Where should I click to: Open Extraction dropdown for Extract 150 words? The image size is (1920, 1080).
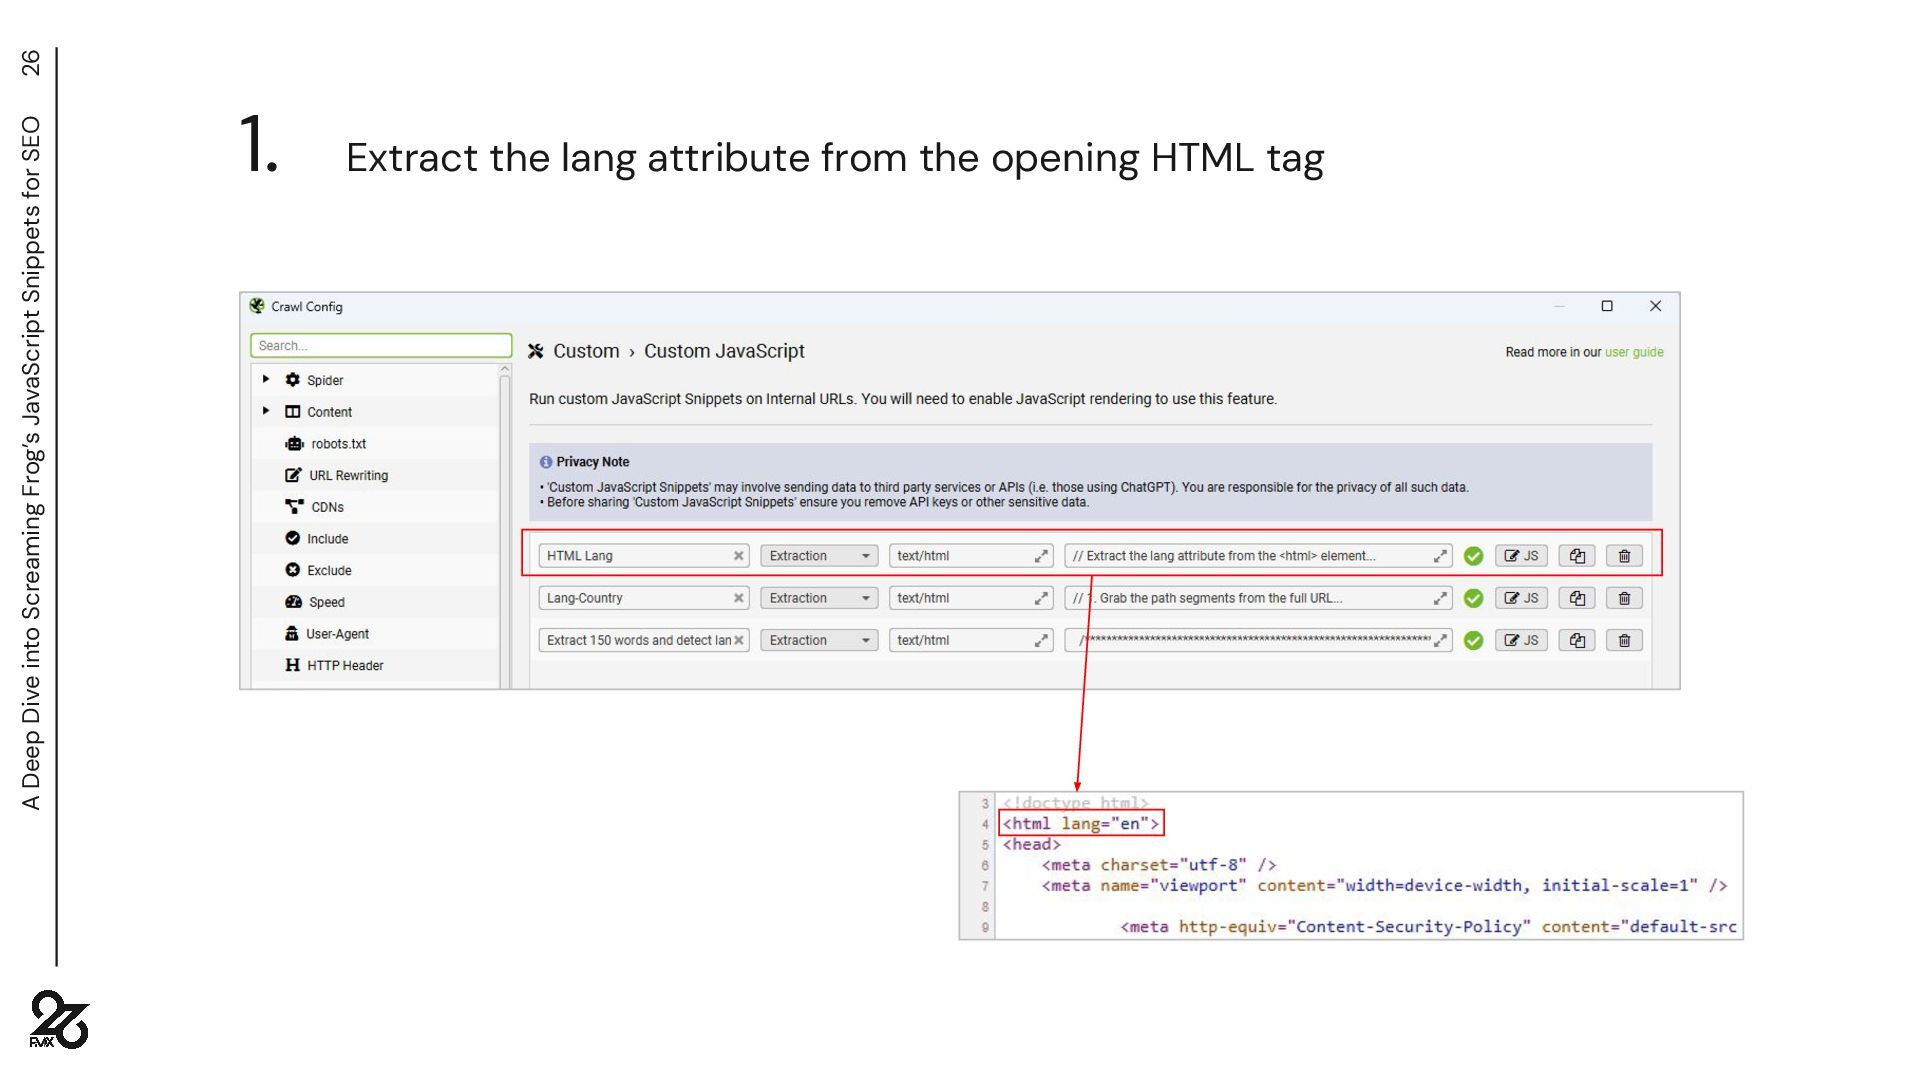[x=819, y=640]
